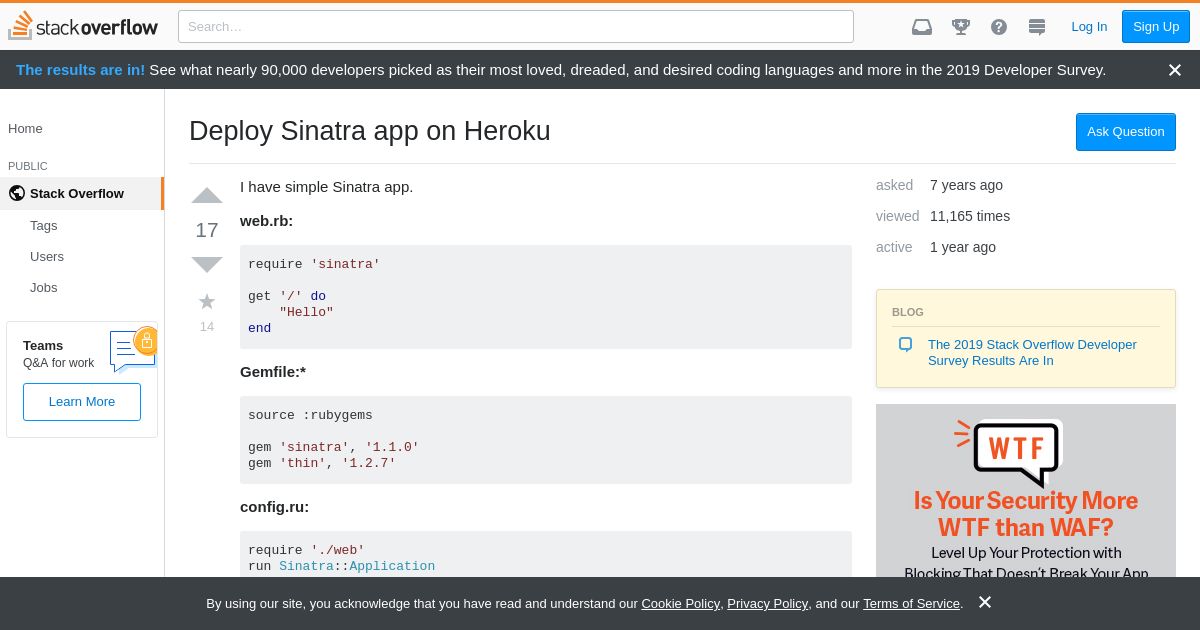1200x630 pixels.
Task: Click the '1 year ago' active link
Action: pyautogui.click(x=963, y=247)
